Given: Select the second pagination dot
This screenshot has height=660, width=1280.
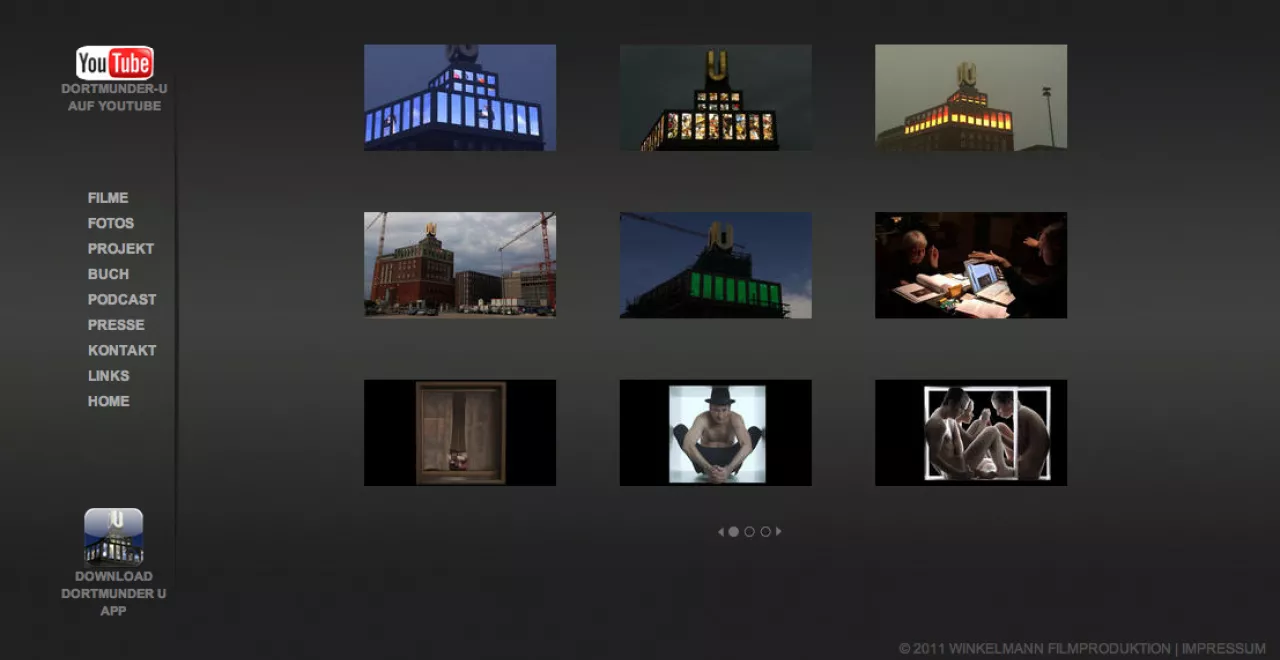Looking at the screenshot, I should [x=749, y=532].
